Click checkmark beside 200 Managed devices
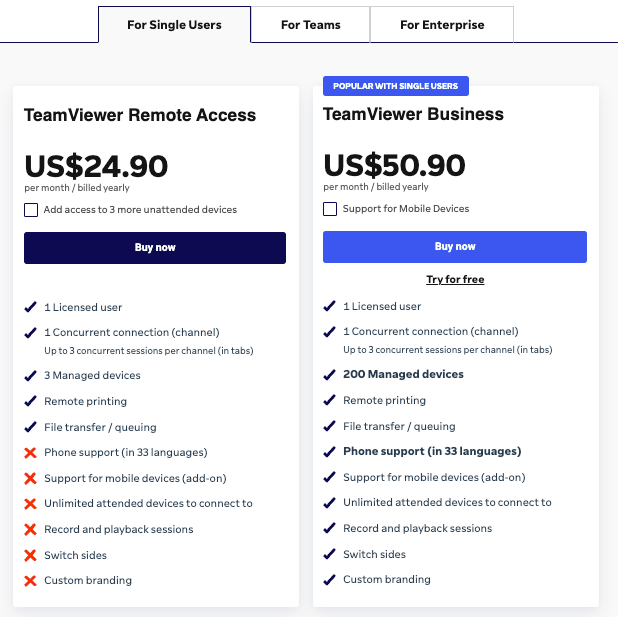 click(x=330, y=374)
